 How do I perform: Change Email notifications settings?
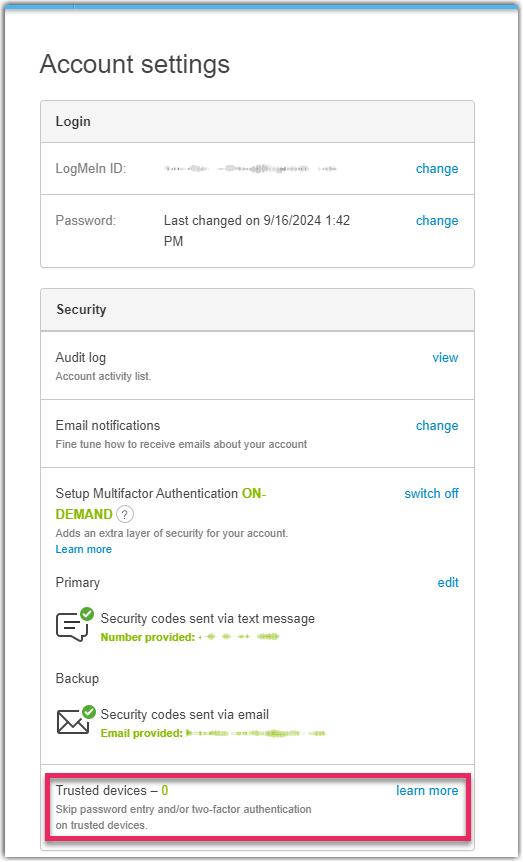click(x=437, y=426)
